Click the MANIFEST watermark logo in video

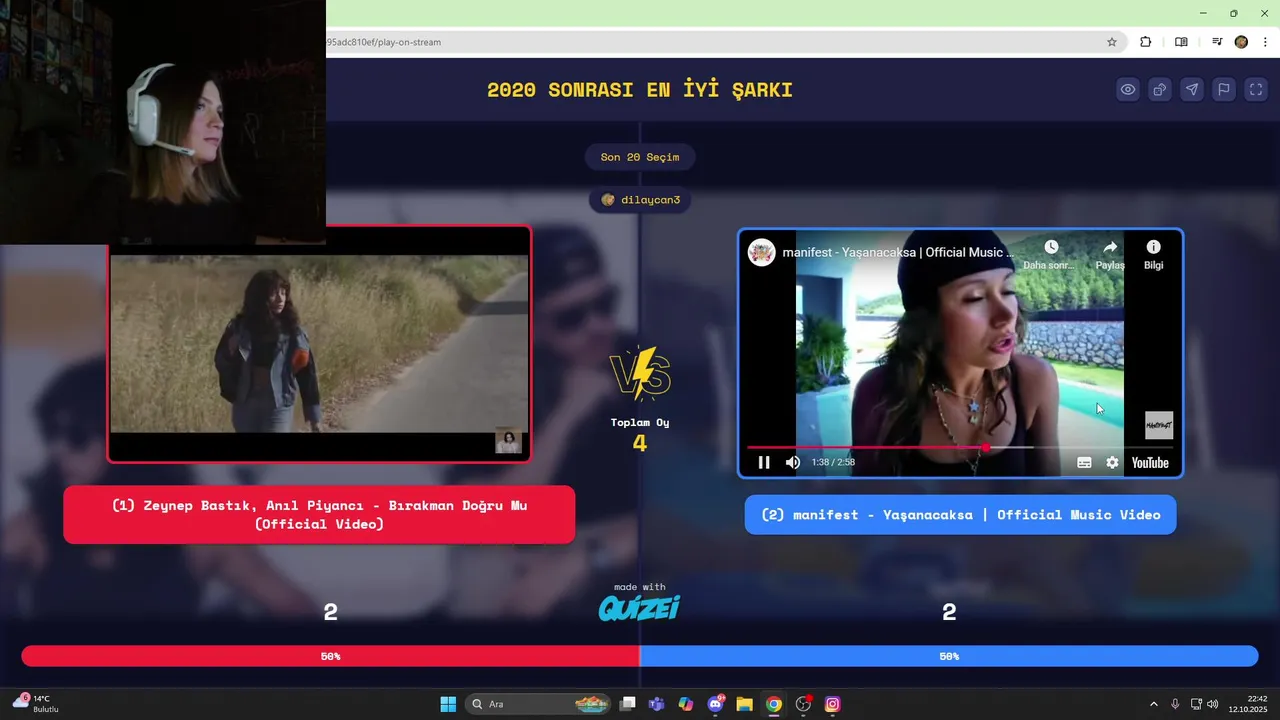click(x=1159, y=425)
